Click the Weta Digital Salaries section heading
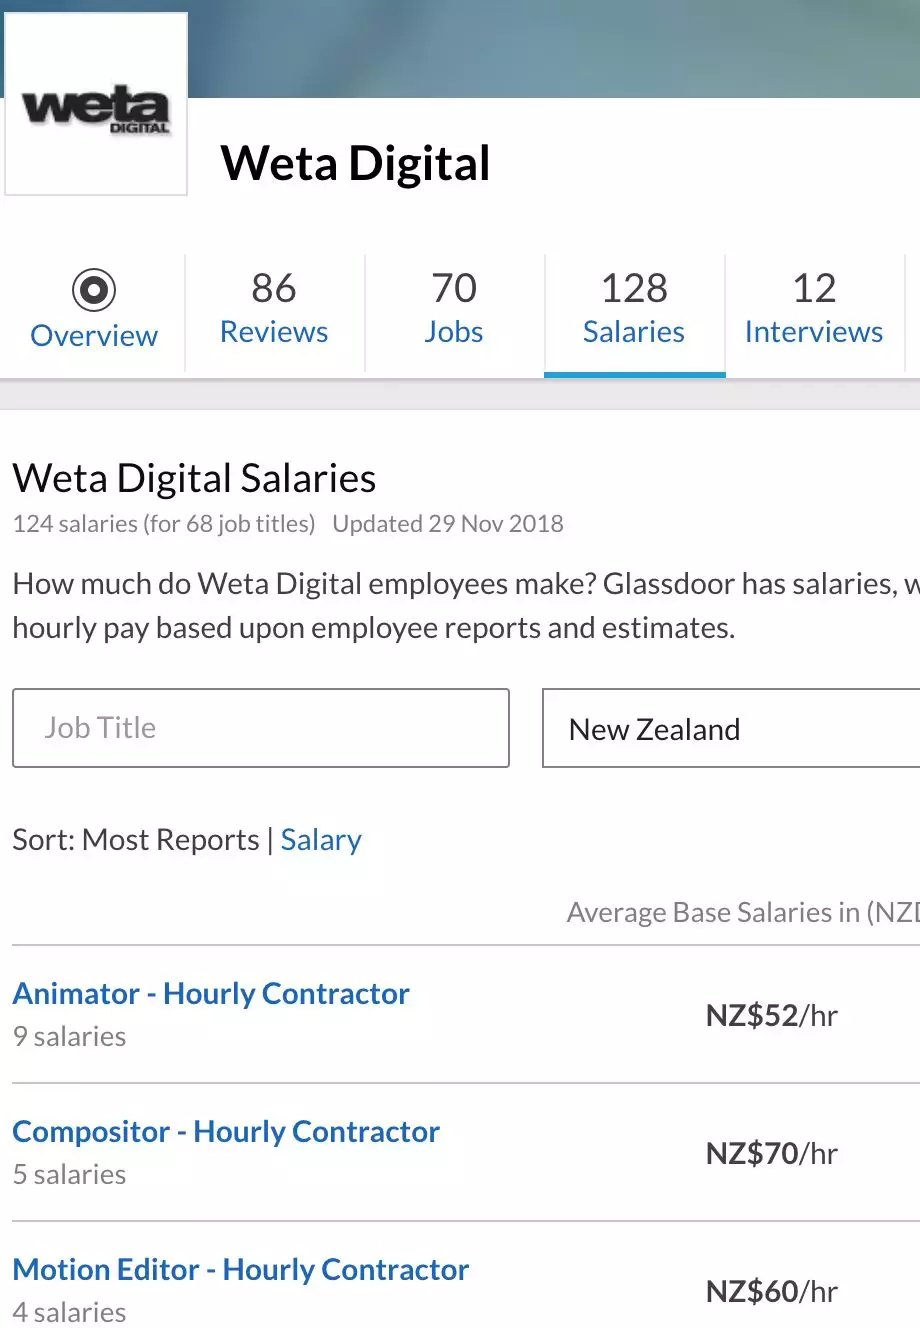This screenshot has height=1328, width=920. point(194,479)
